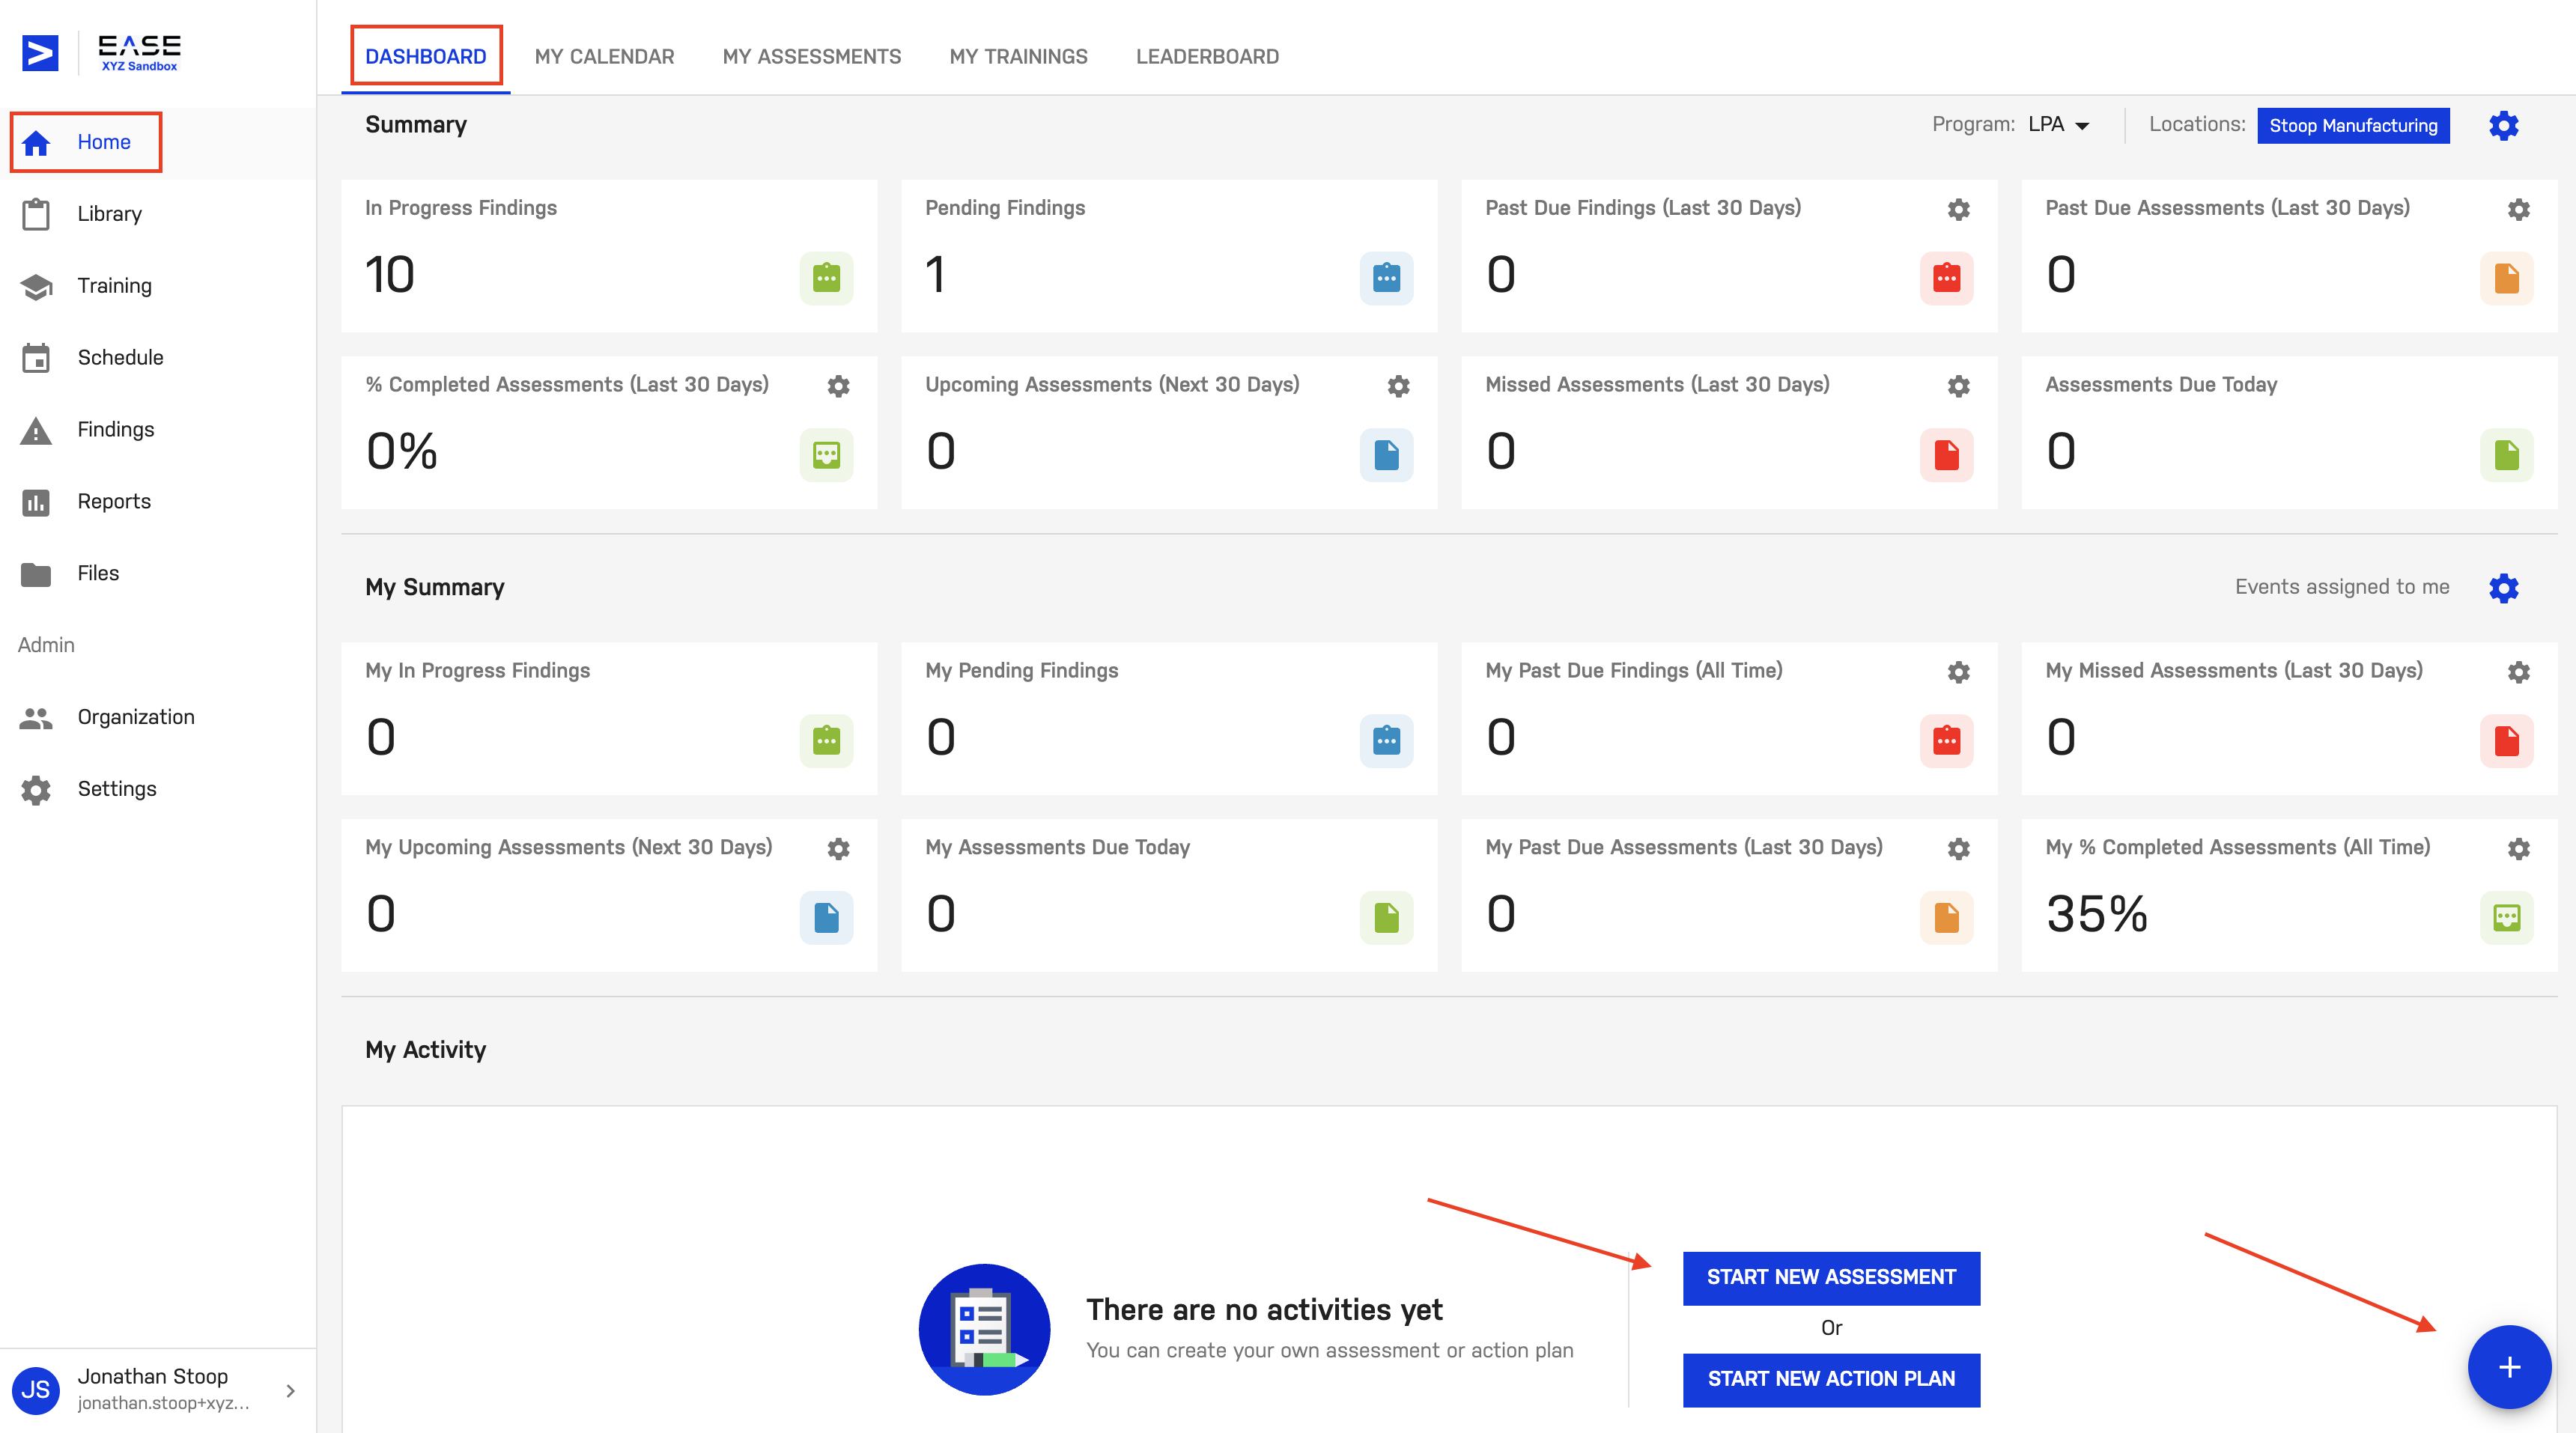Screen dimensions: 2576x1433
Task: Switch to the My Calendar tab
Action: click(604, 57)
